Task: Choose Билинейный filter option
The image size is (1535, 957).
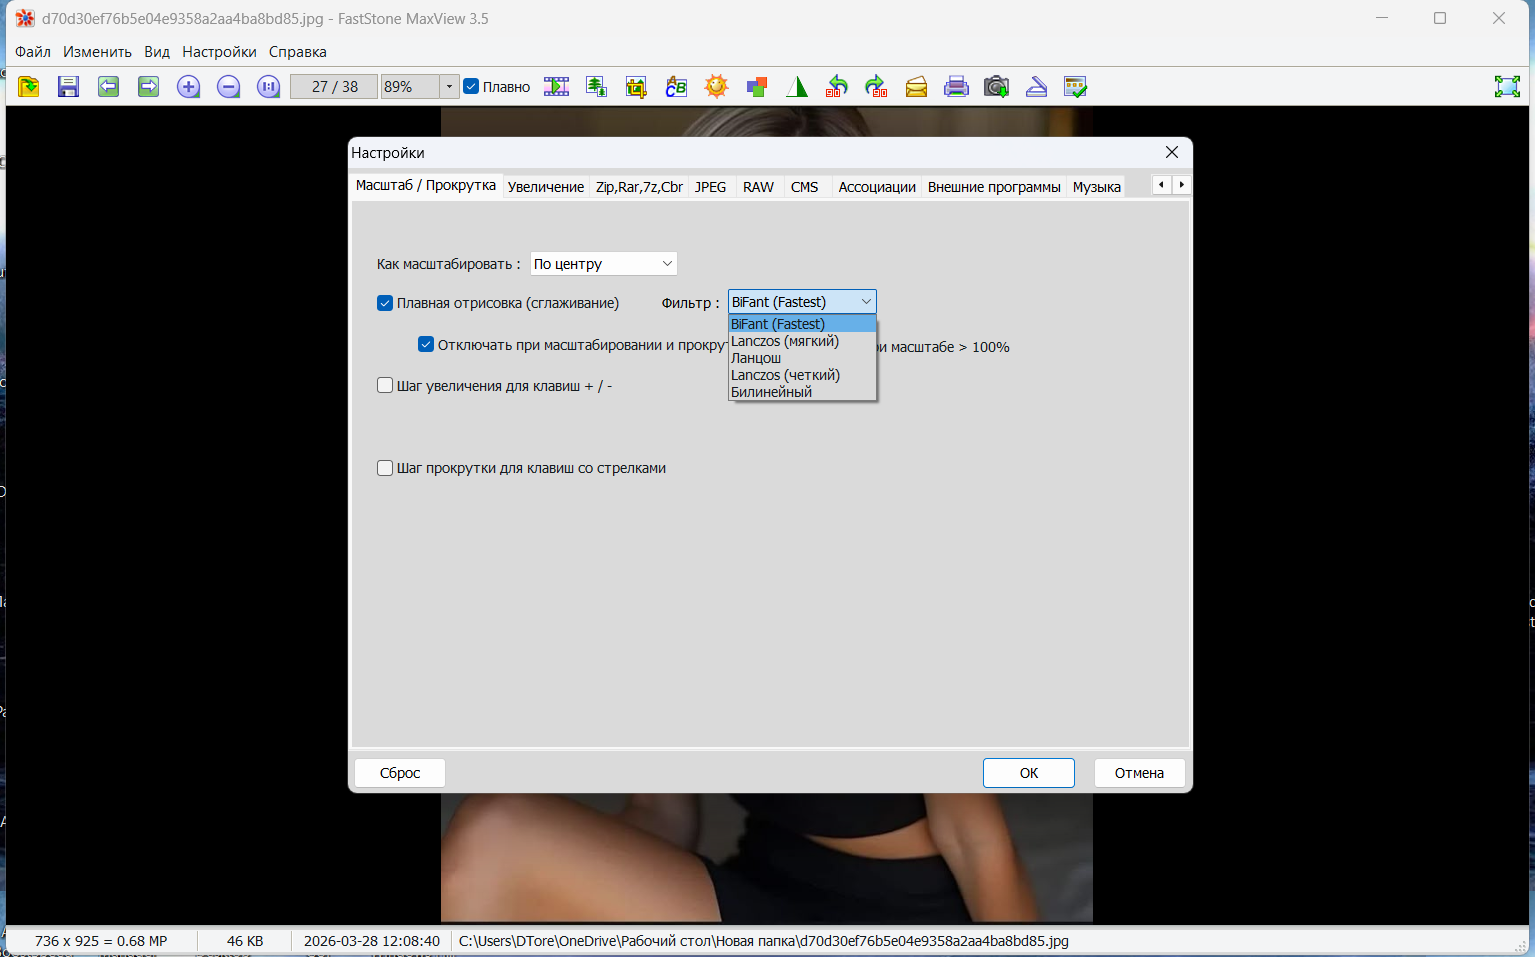Action: pos(802,392)
